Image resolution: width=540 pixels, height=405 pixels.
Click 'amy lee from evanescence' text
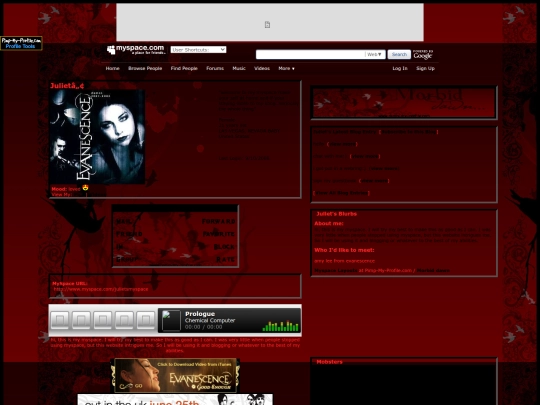(344, 261)
